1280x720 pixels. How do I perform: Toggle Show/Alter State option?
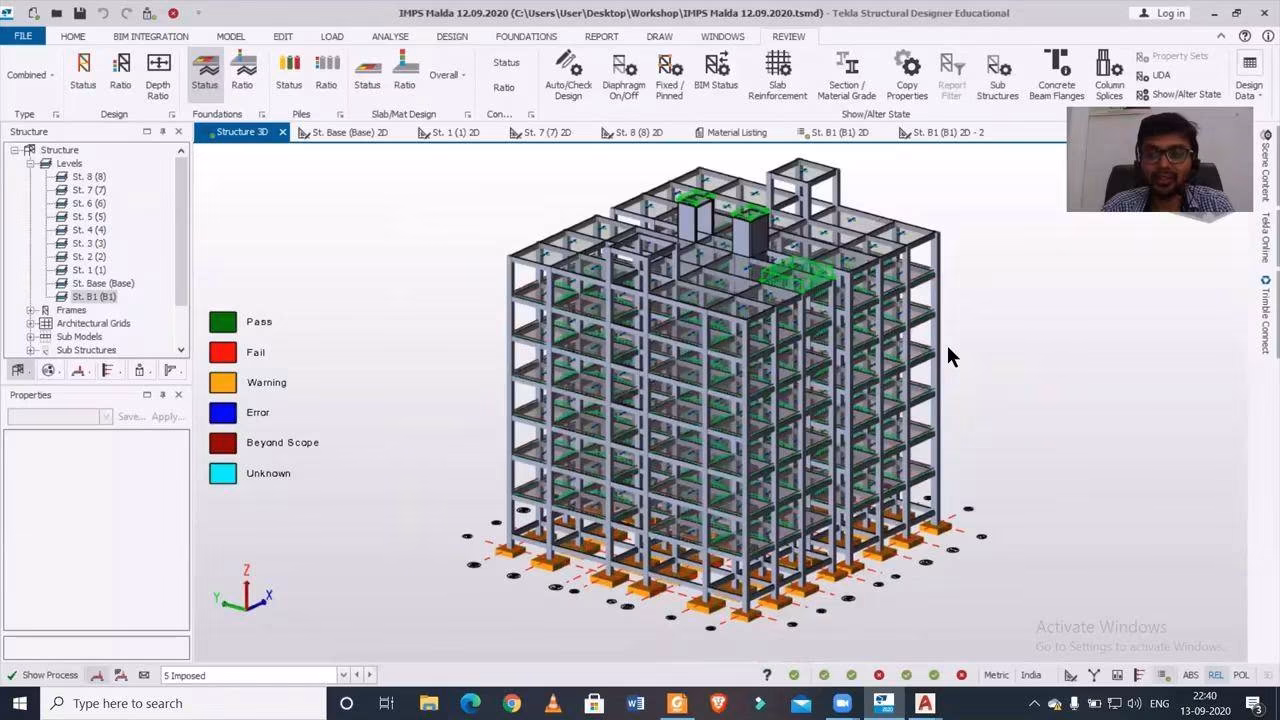[1178, 94]
